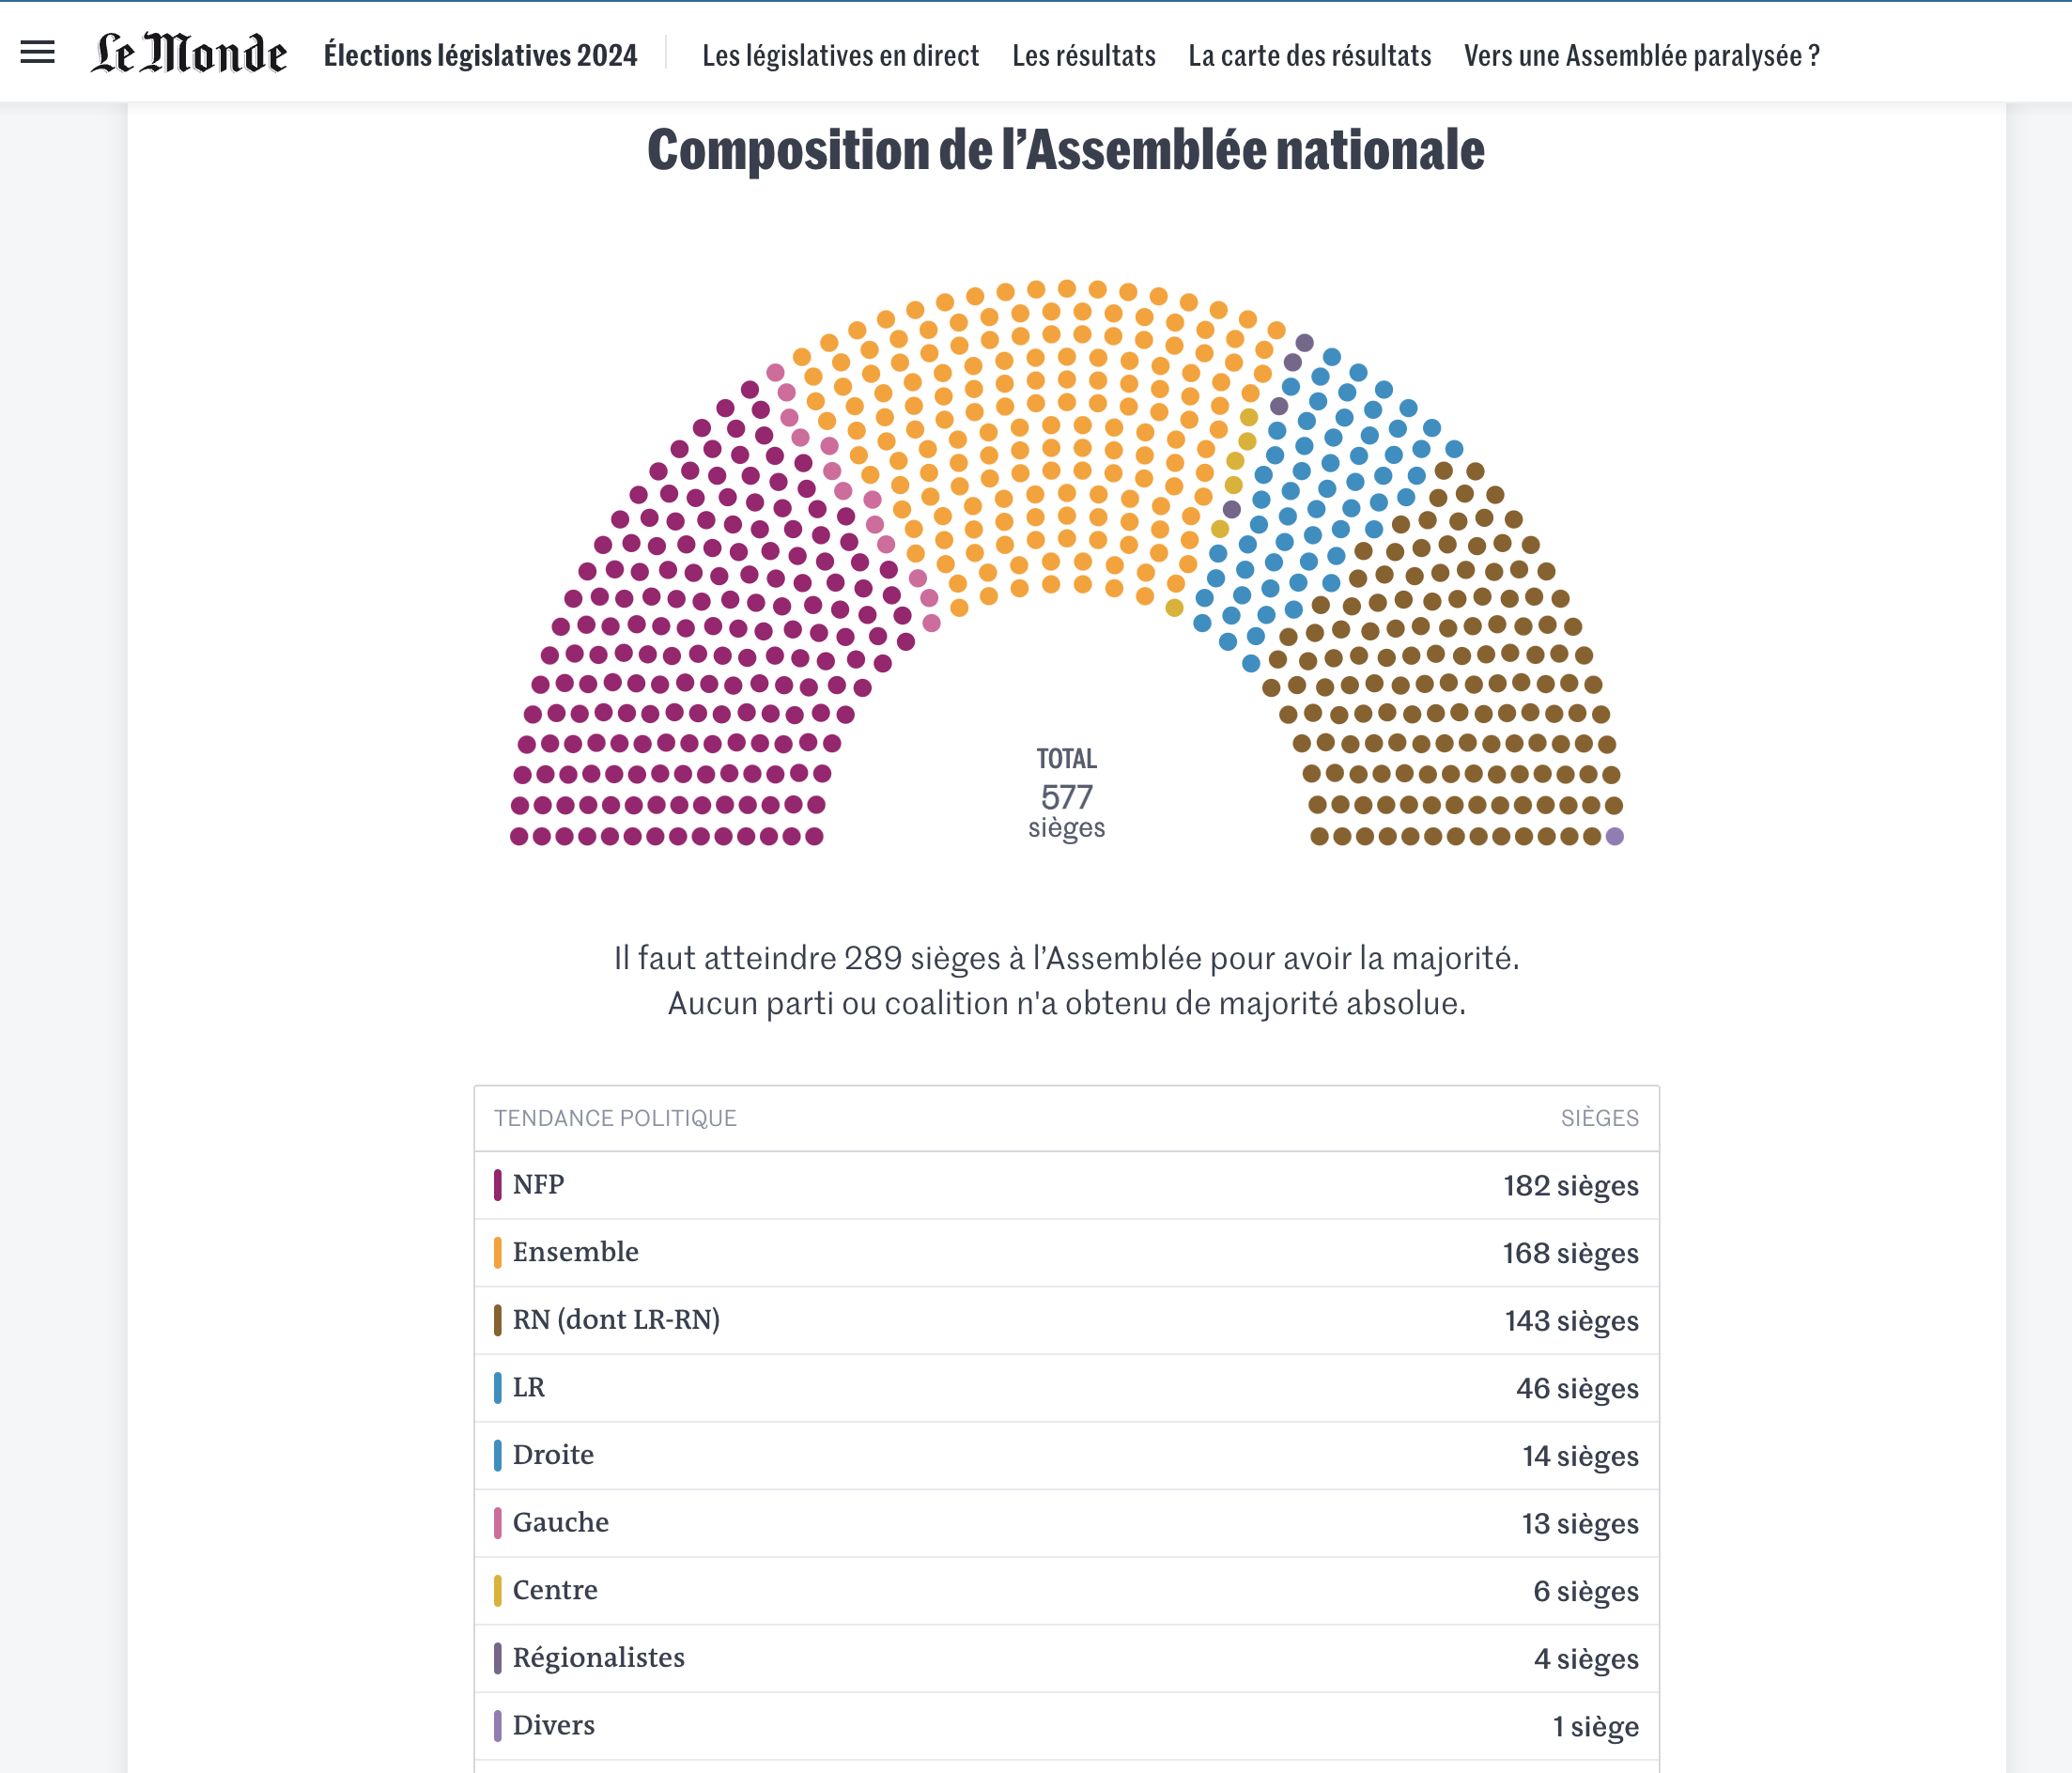This screenshot has height=1773, width=2072.
Task: Click the lone purple Divers seat dot
Action: [x=1614, y=836]
